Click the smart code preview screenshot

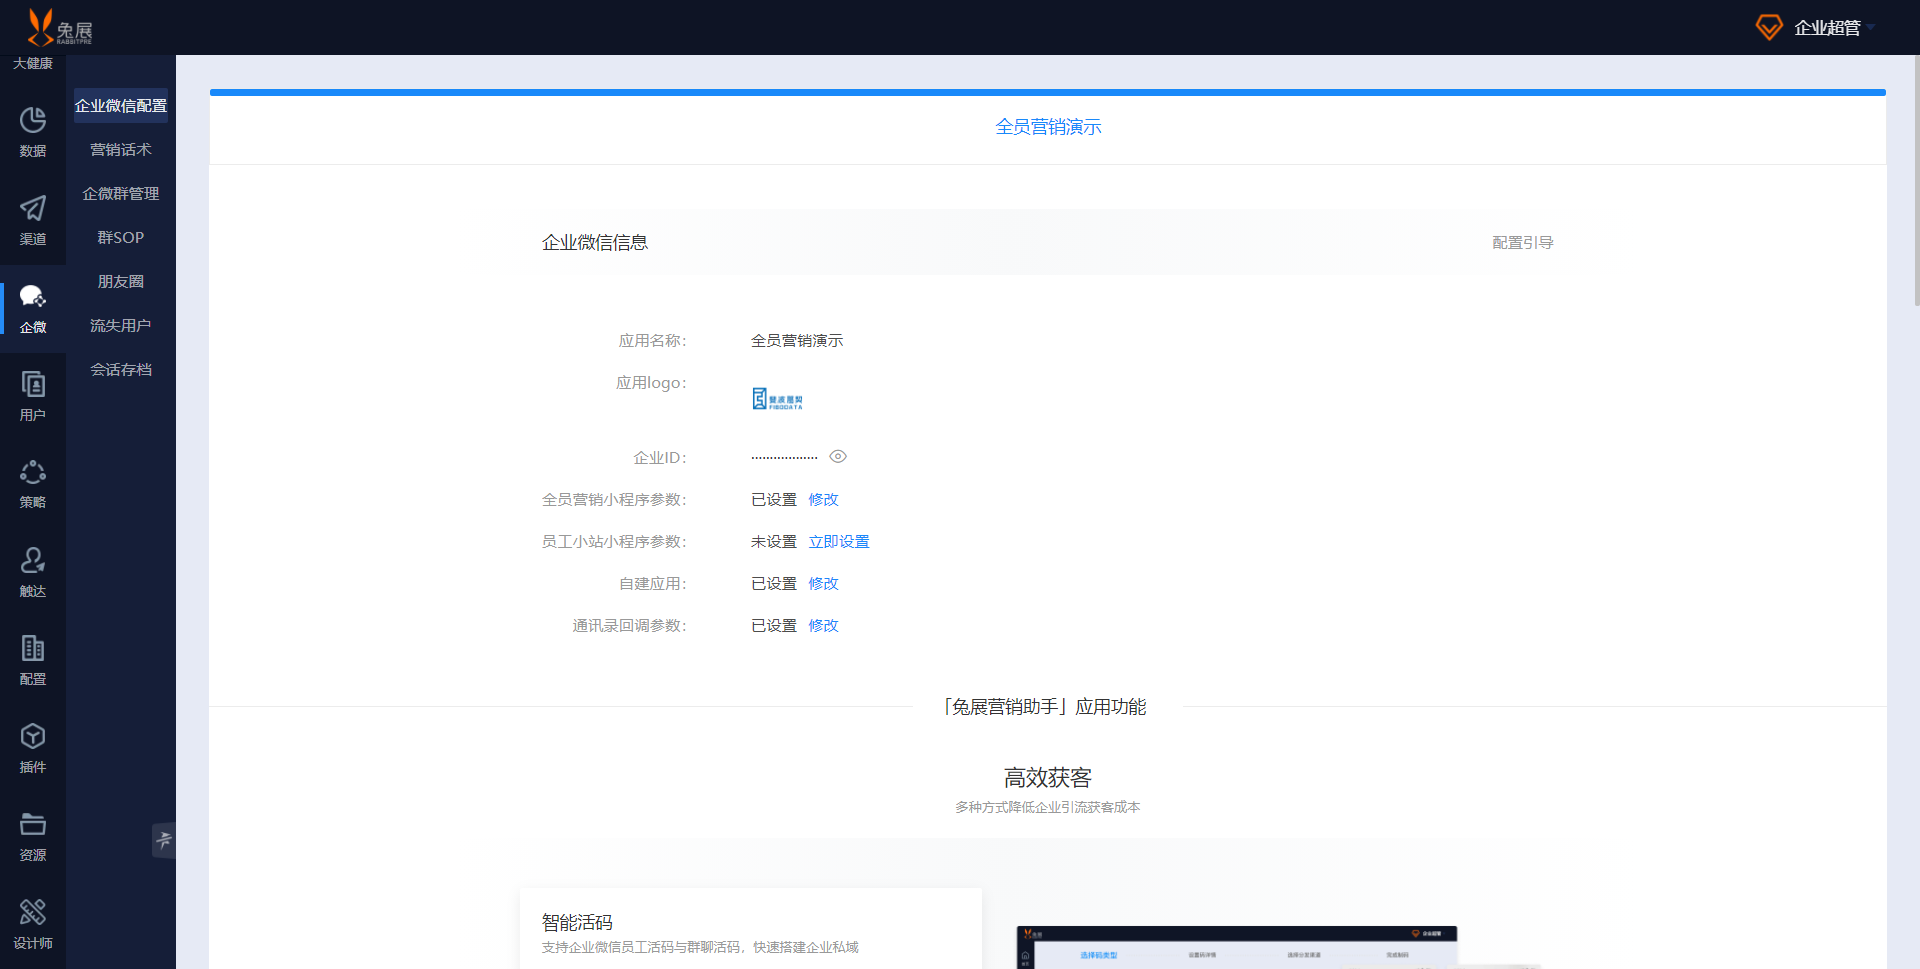(x=1237, y=947)
